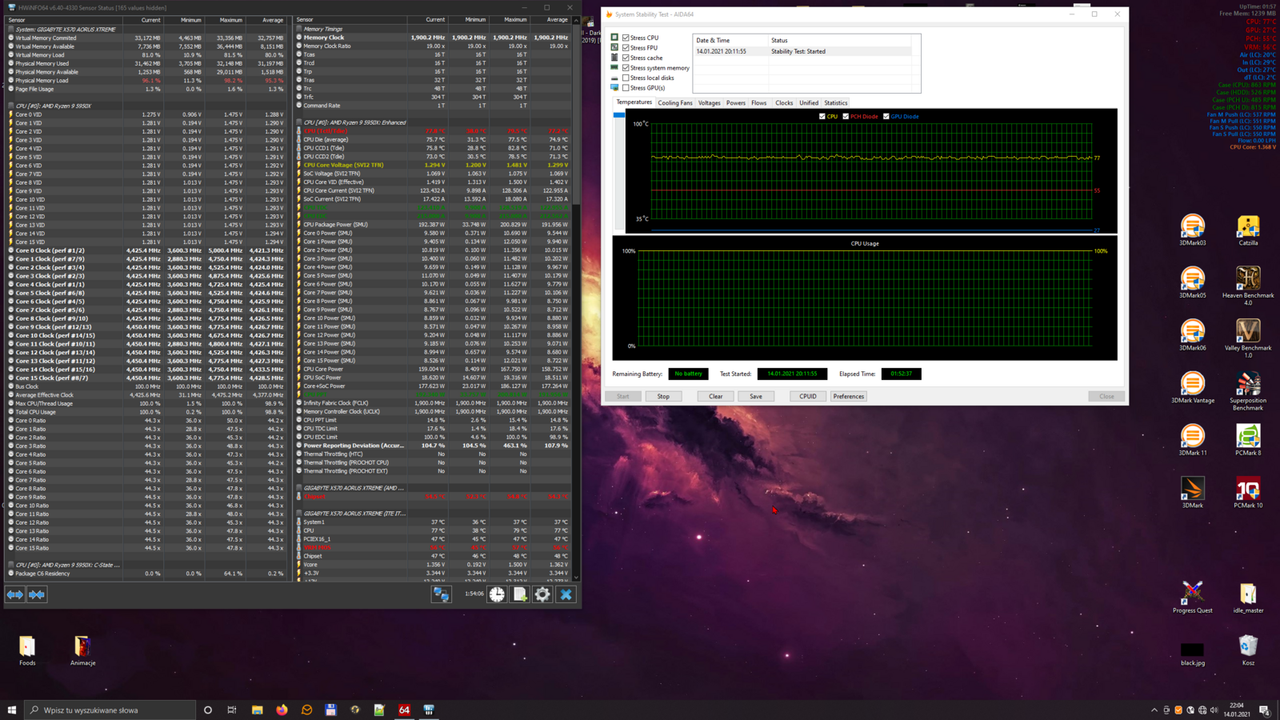Switch to the Powers tab
The width and height of the screenshot is (1280, 720).
tap(736, 102)
